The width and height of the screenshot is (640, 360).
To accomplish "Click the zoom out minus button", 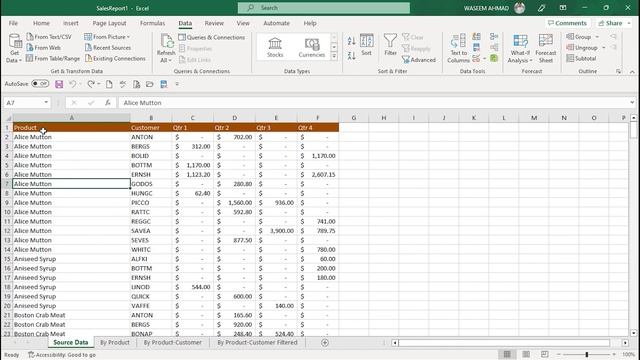I will [558, 354].
